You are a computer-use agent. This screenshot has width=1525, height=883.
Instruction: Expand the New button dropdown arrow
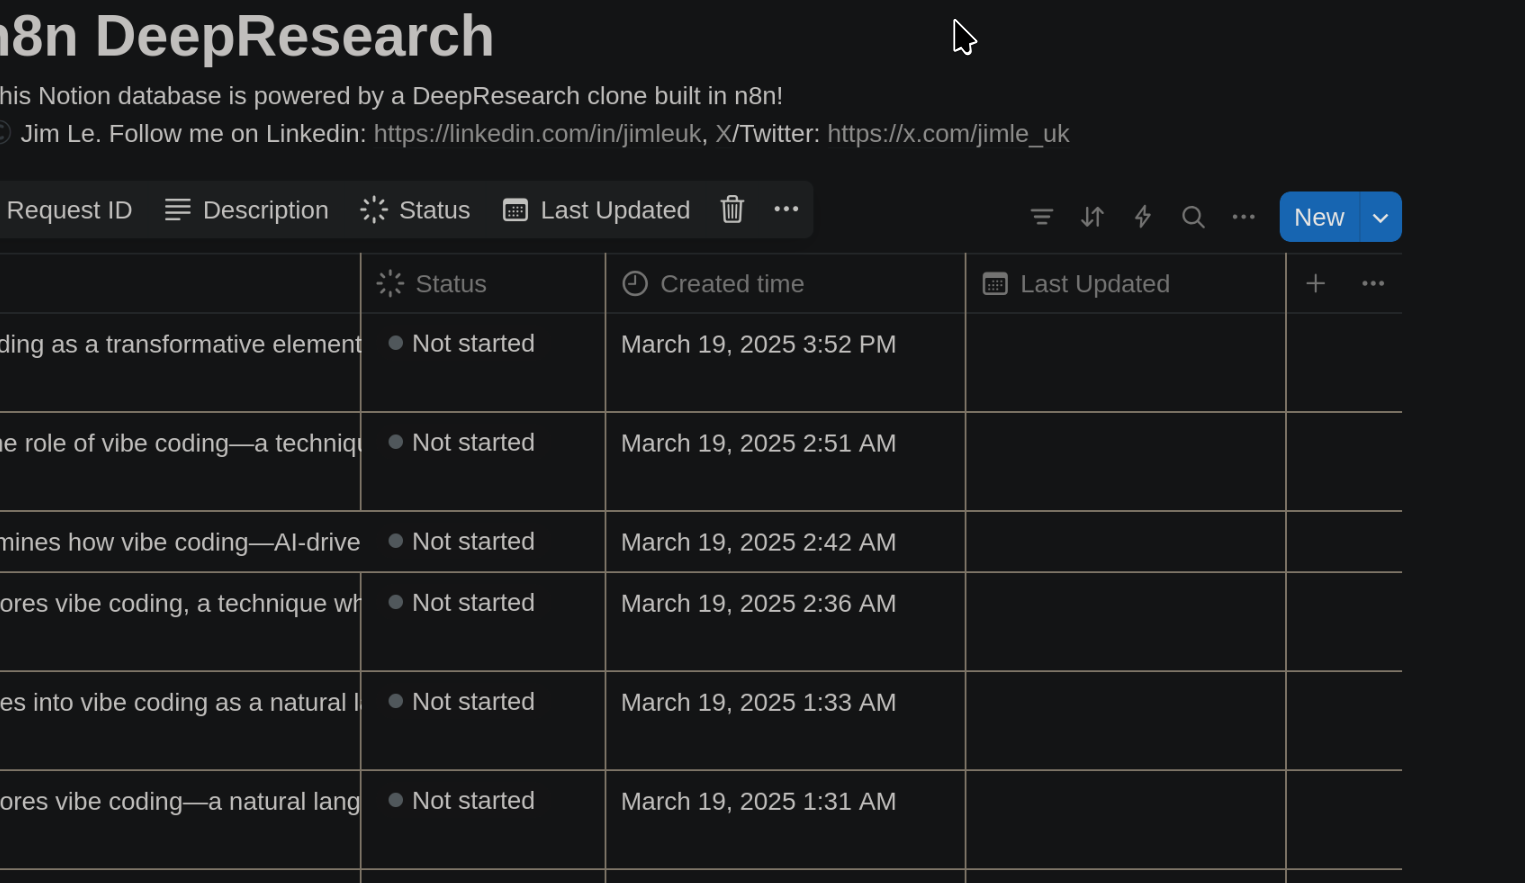(1380, 217)
